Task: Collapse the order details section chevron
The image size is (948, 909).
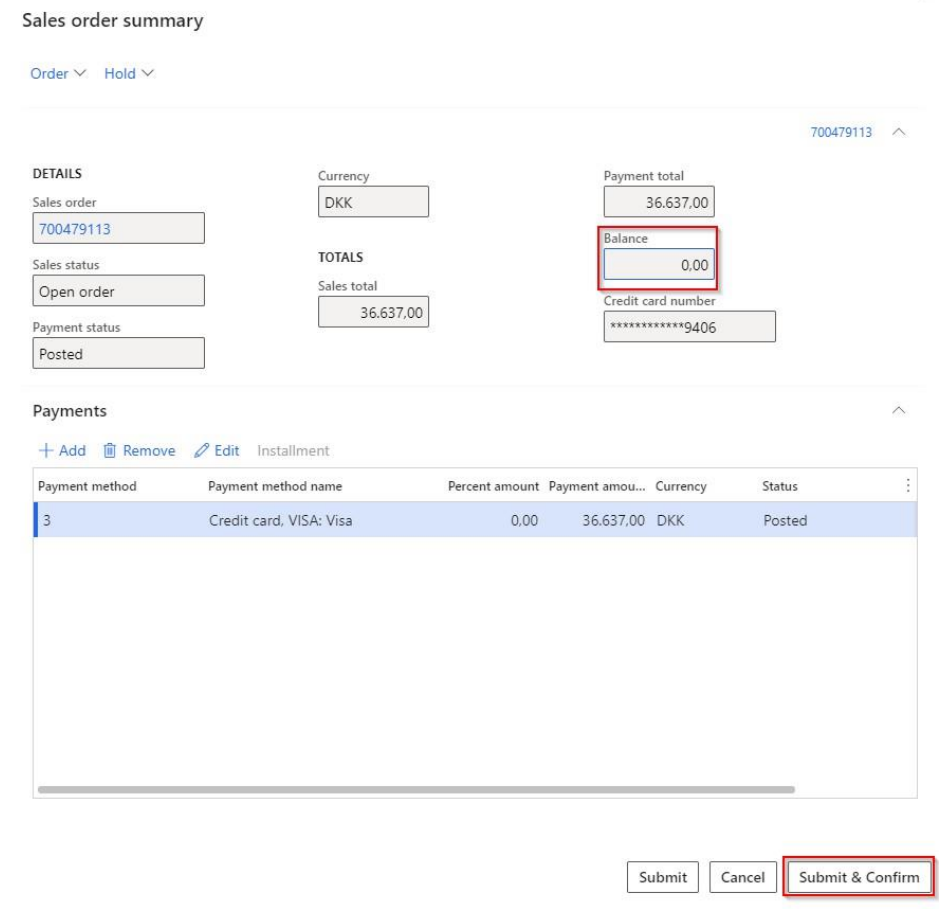Action: [899, 132]
